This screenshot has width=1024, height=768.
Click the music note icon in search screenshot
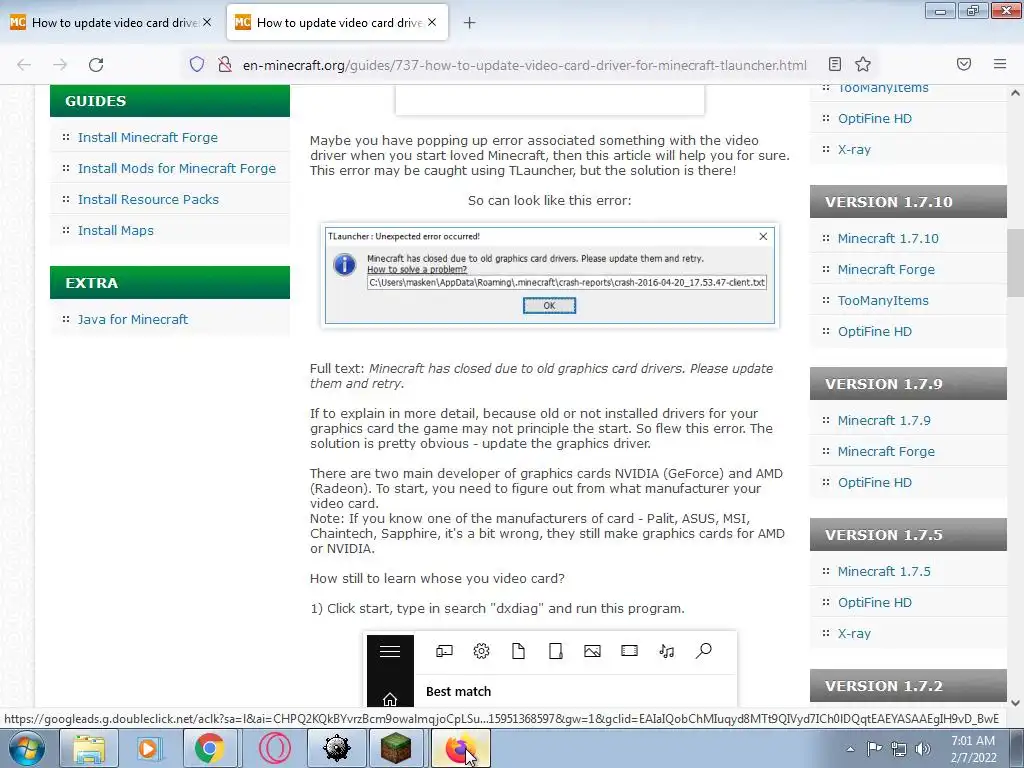[666, 651]
